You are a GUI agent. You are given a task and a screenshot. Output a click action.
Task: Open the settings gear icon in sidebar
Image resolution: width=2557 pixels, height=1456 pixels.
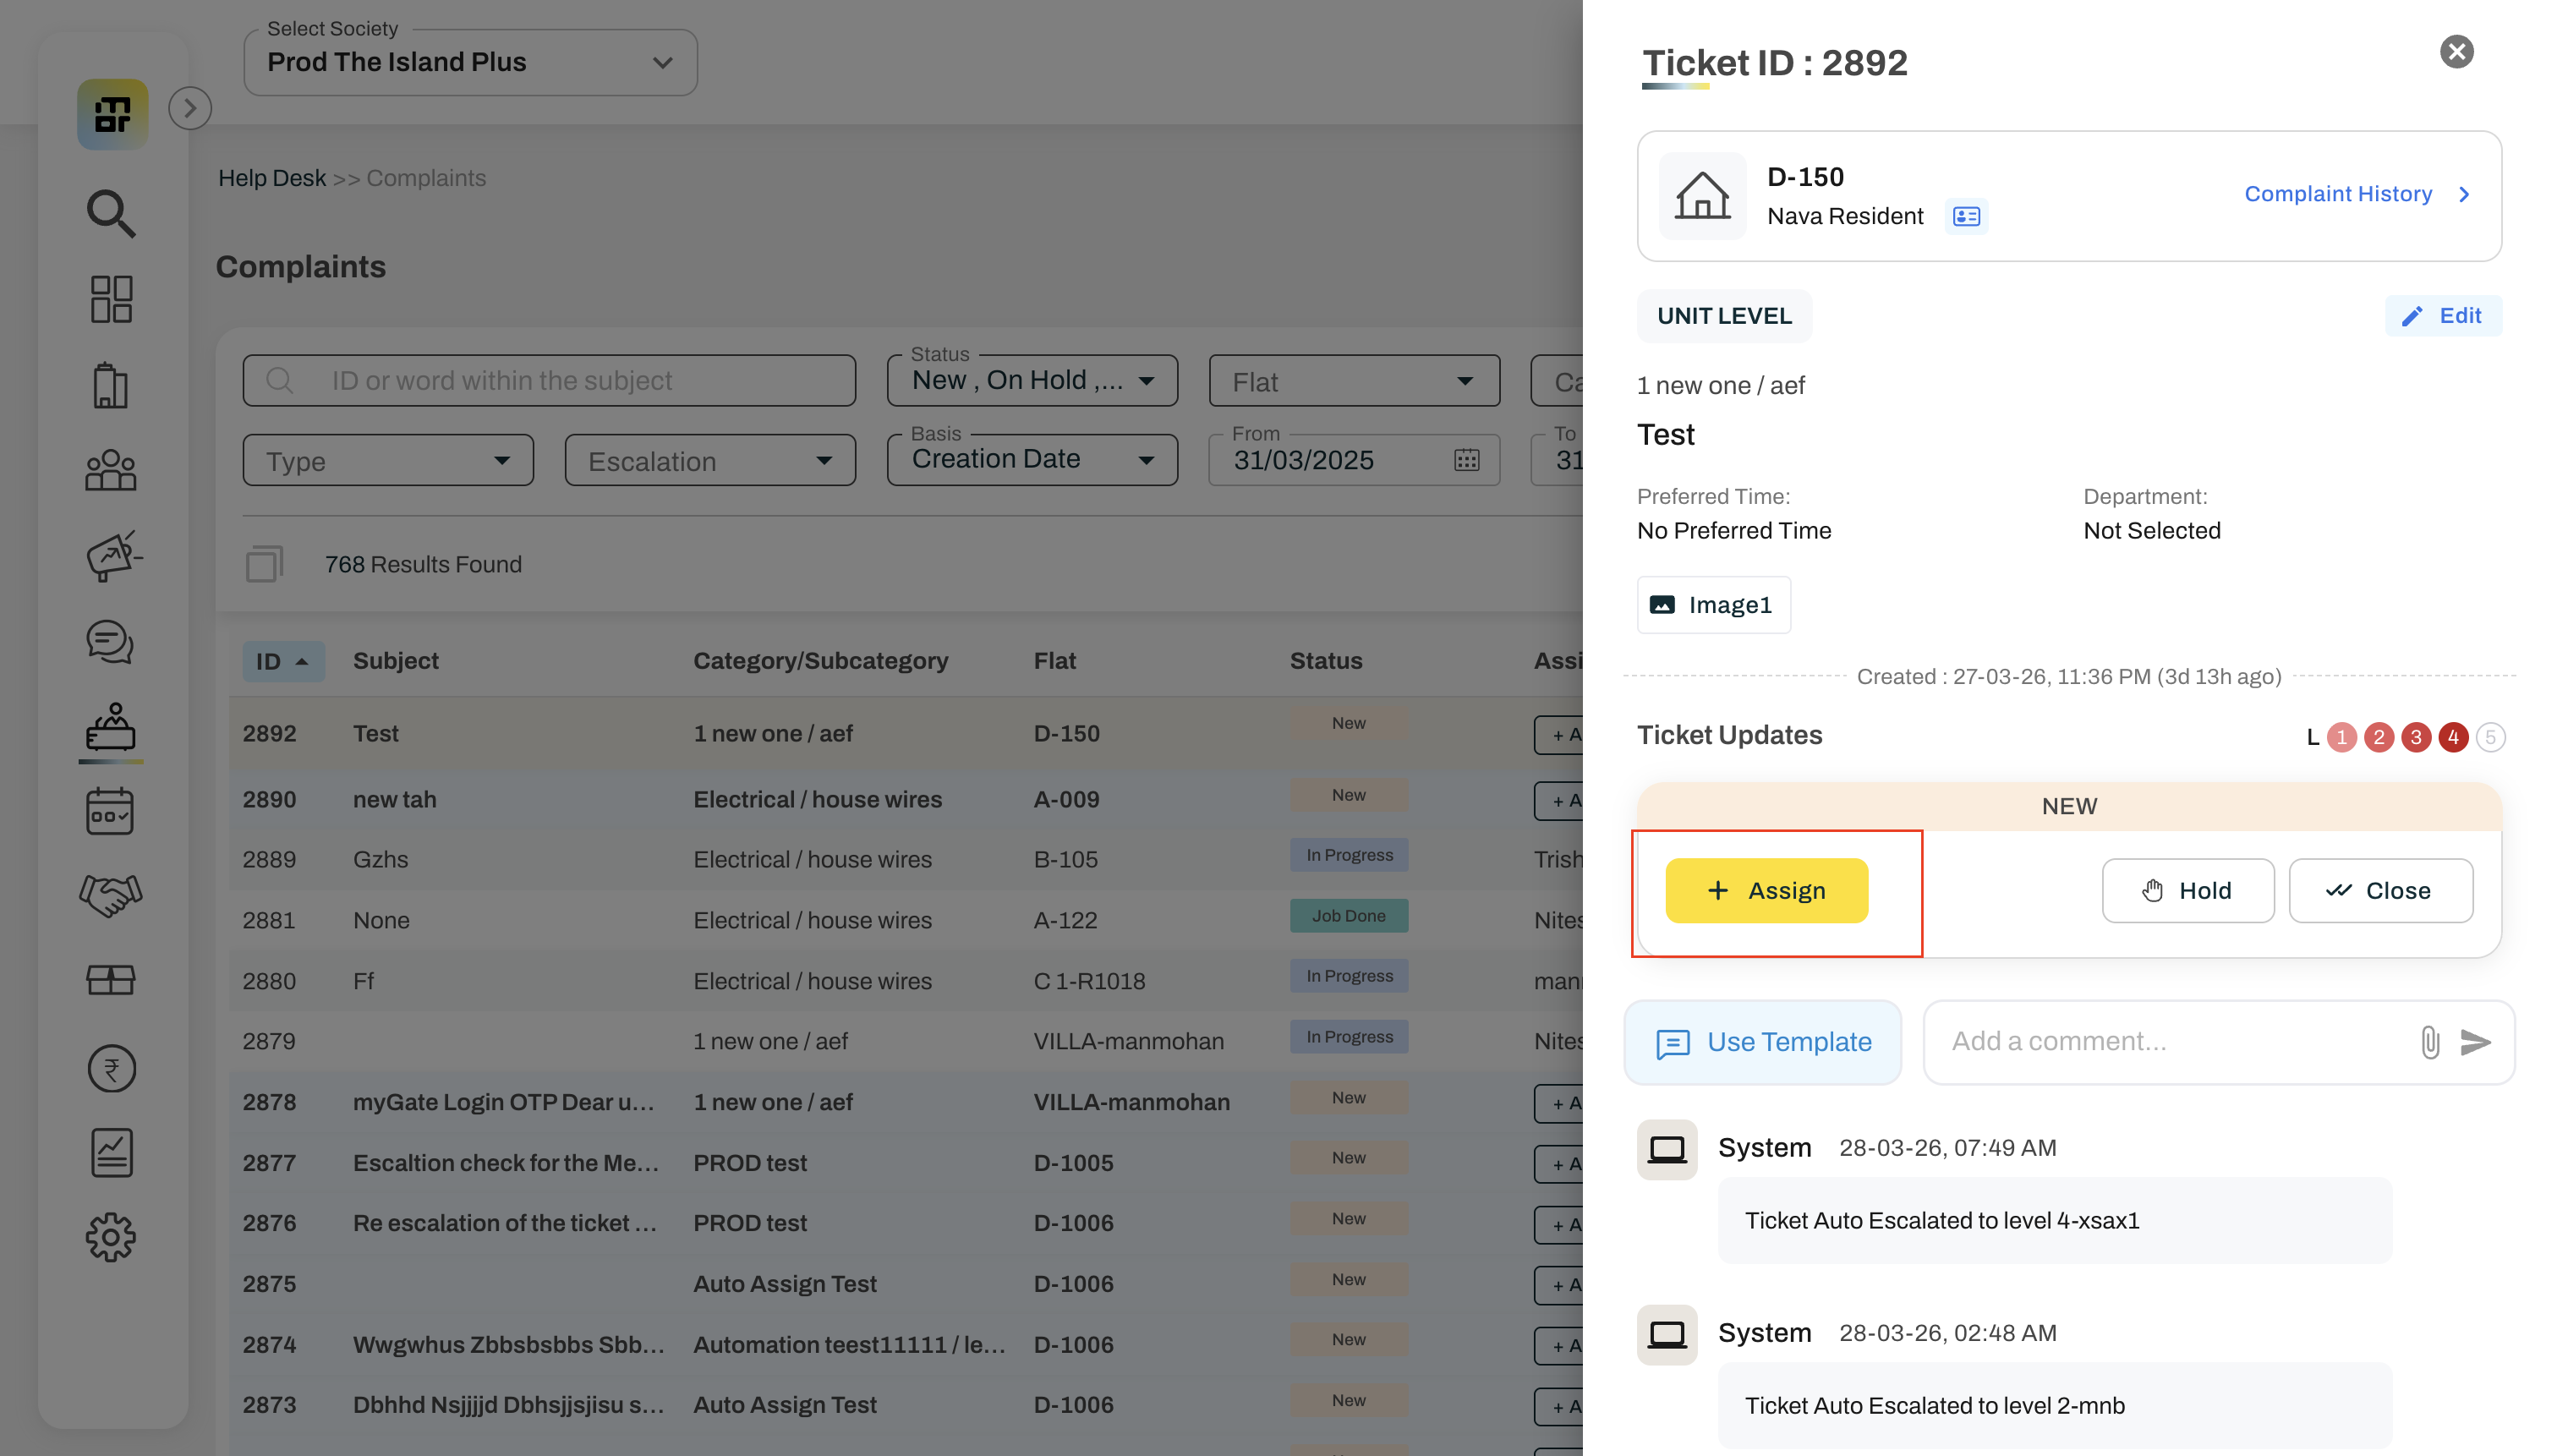click(111, 1238)
